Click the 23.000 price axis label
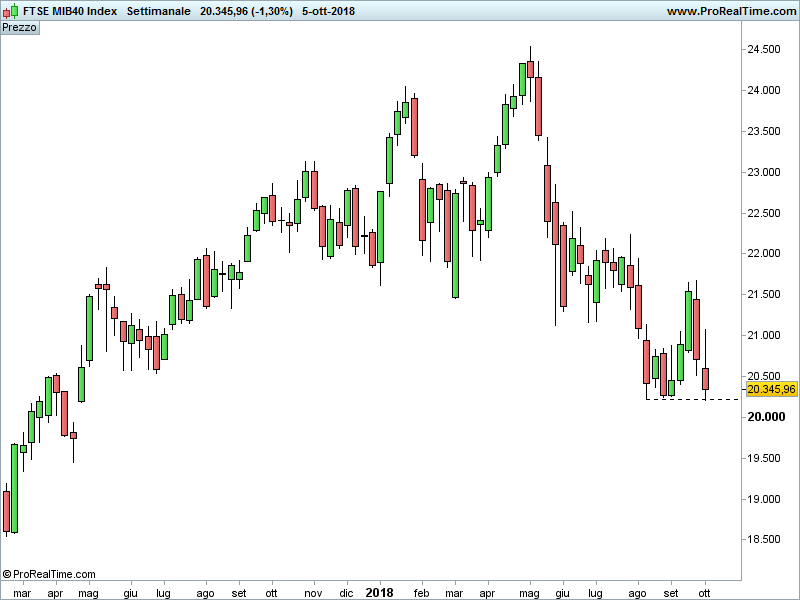The height and width of the screenshot is (600, 800). click(x=764, y=172)
